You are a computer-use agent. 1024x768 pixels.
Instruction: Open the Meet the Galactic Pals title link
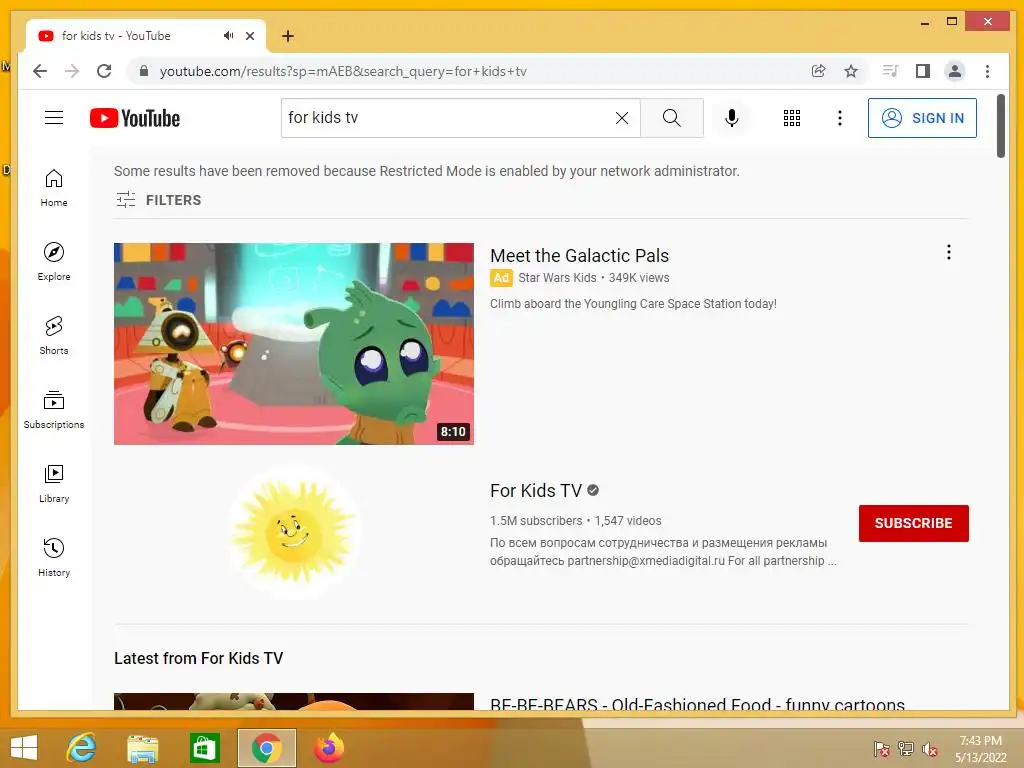click(579, 255)
